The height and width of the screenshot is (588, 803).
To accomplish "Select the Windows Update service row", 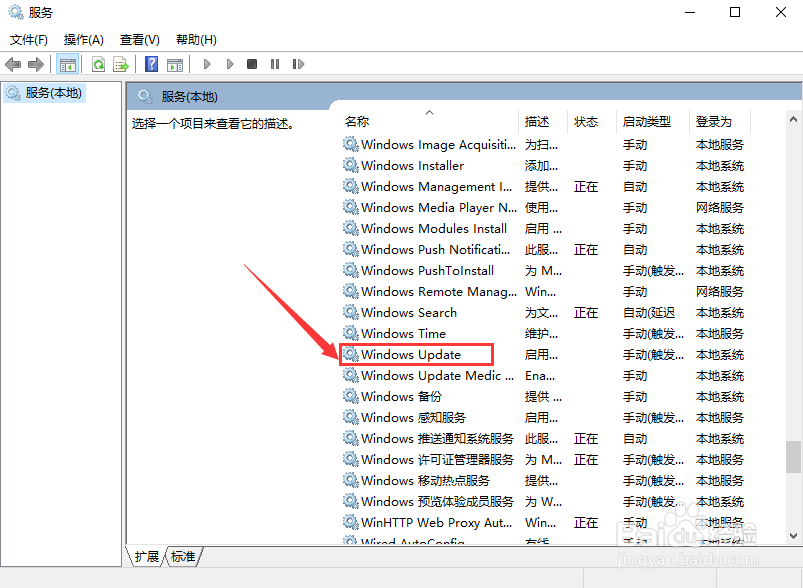I will pos(543,354).
